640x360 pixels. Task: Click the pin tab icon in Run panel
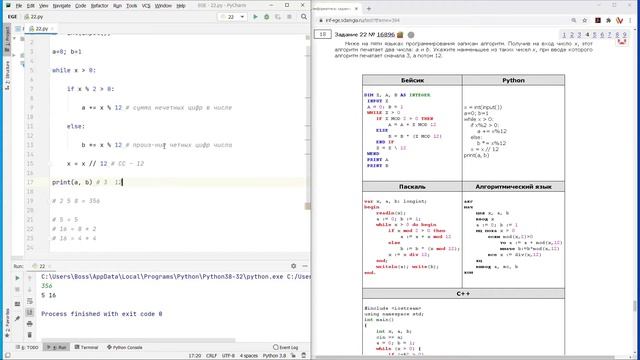click(x=17, y=318)
